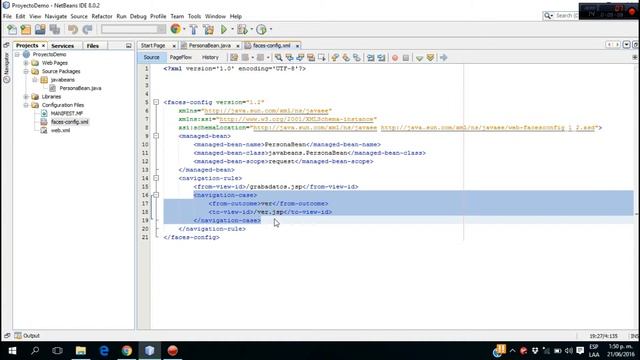Image resolution: width=640 pixels, height=360 pixels.
Task: Click the Find Selection magnifier icon
Action: coord(278,58)
